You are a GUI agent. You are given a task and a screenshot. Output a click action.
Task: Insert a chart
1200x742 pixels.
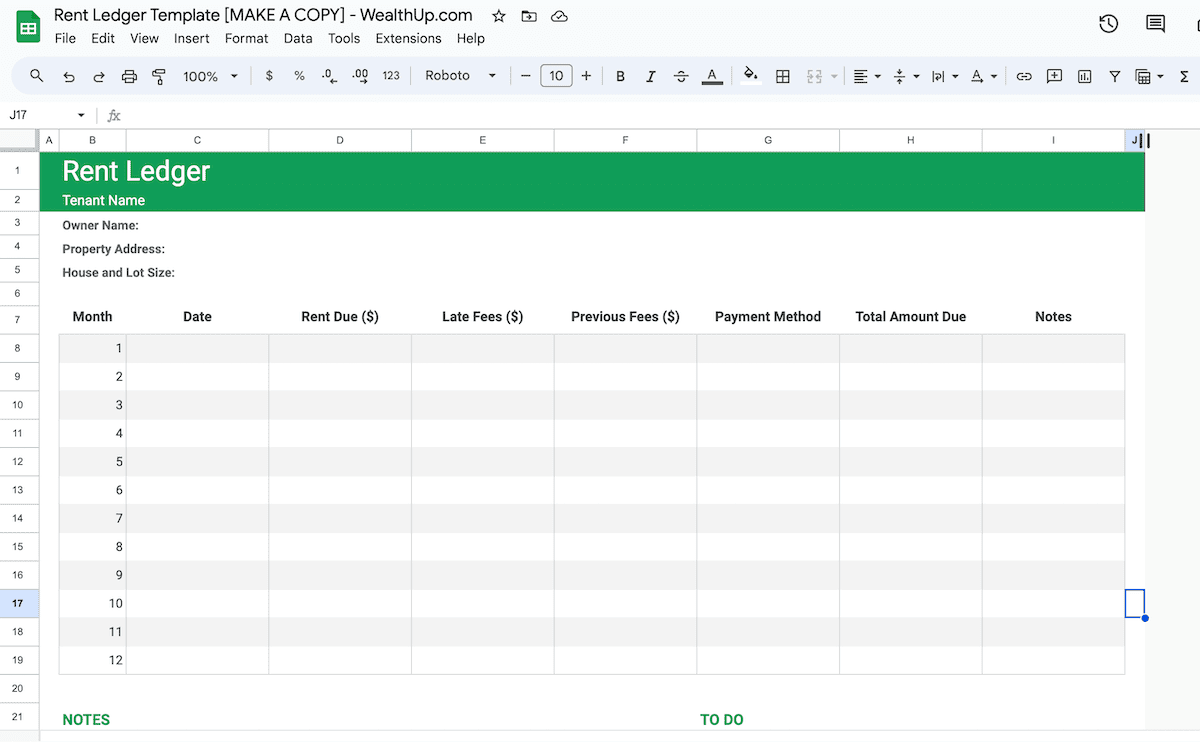click(x=1084, y=76)
